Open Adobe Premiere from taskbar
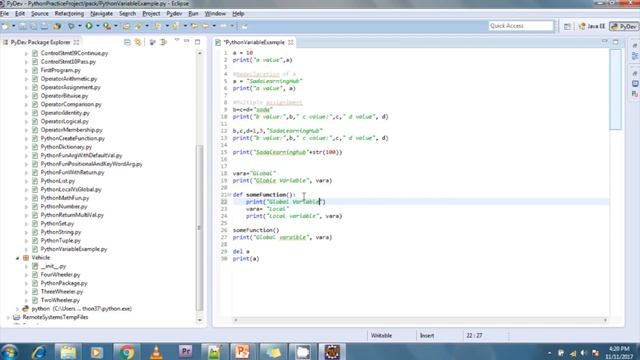This screenshot has width=640, height=360. [185, 352]
